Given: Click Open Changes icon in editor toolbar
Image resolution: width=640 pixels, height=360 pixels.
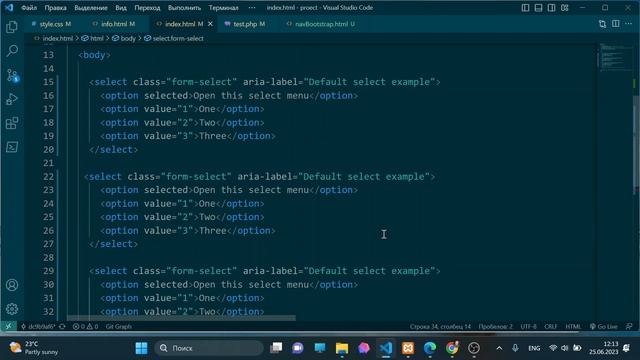Looking at the screenshot, I should coord(602,24).
